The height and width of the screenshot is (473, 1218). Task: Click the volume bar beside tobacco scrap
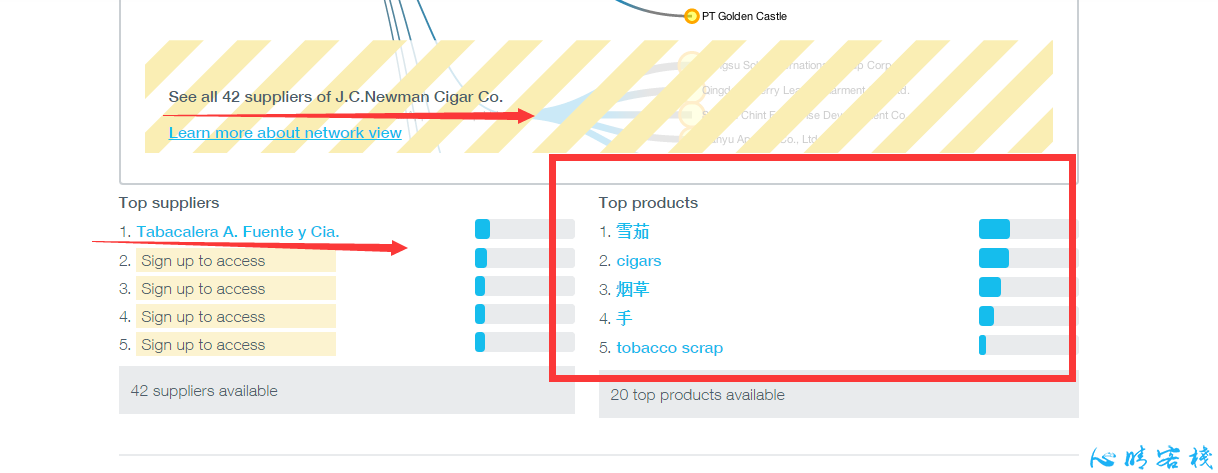coord(1022,345)
